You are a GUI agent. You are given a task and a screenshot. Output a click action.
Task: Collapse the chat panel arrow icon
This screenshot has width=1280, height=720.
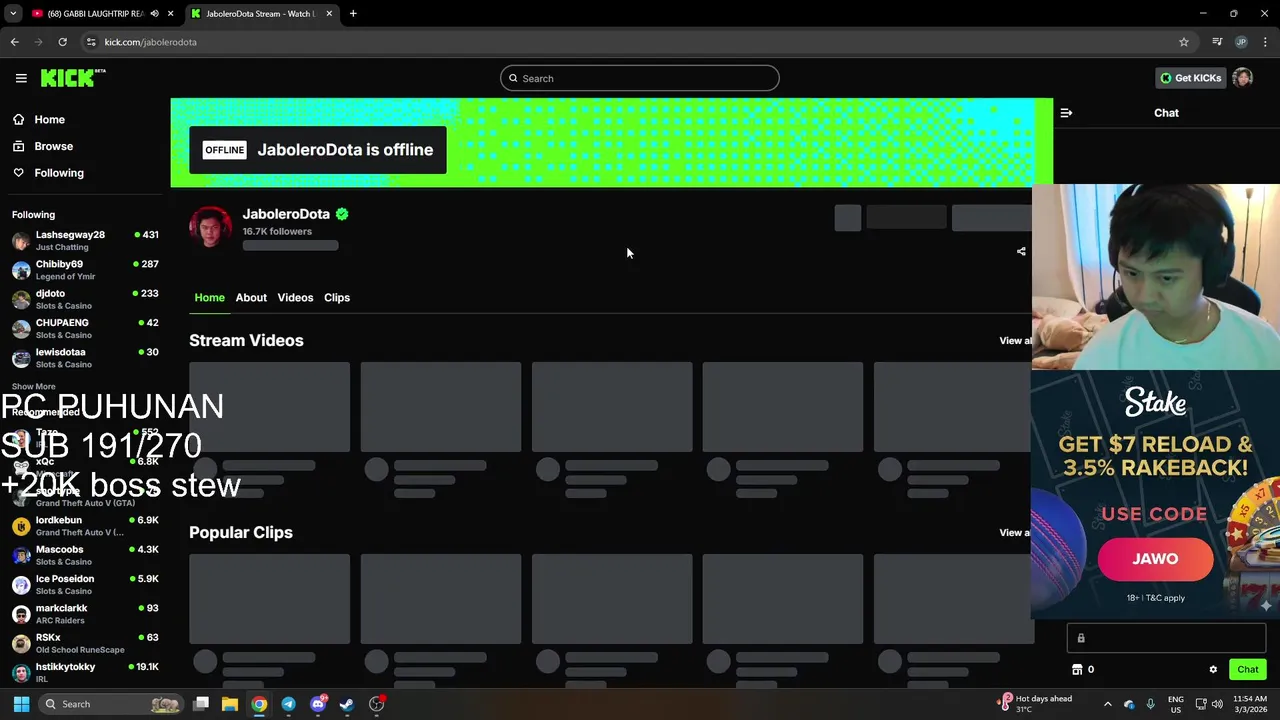pos(1066,113)
